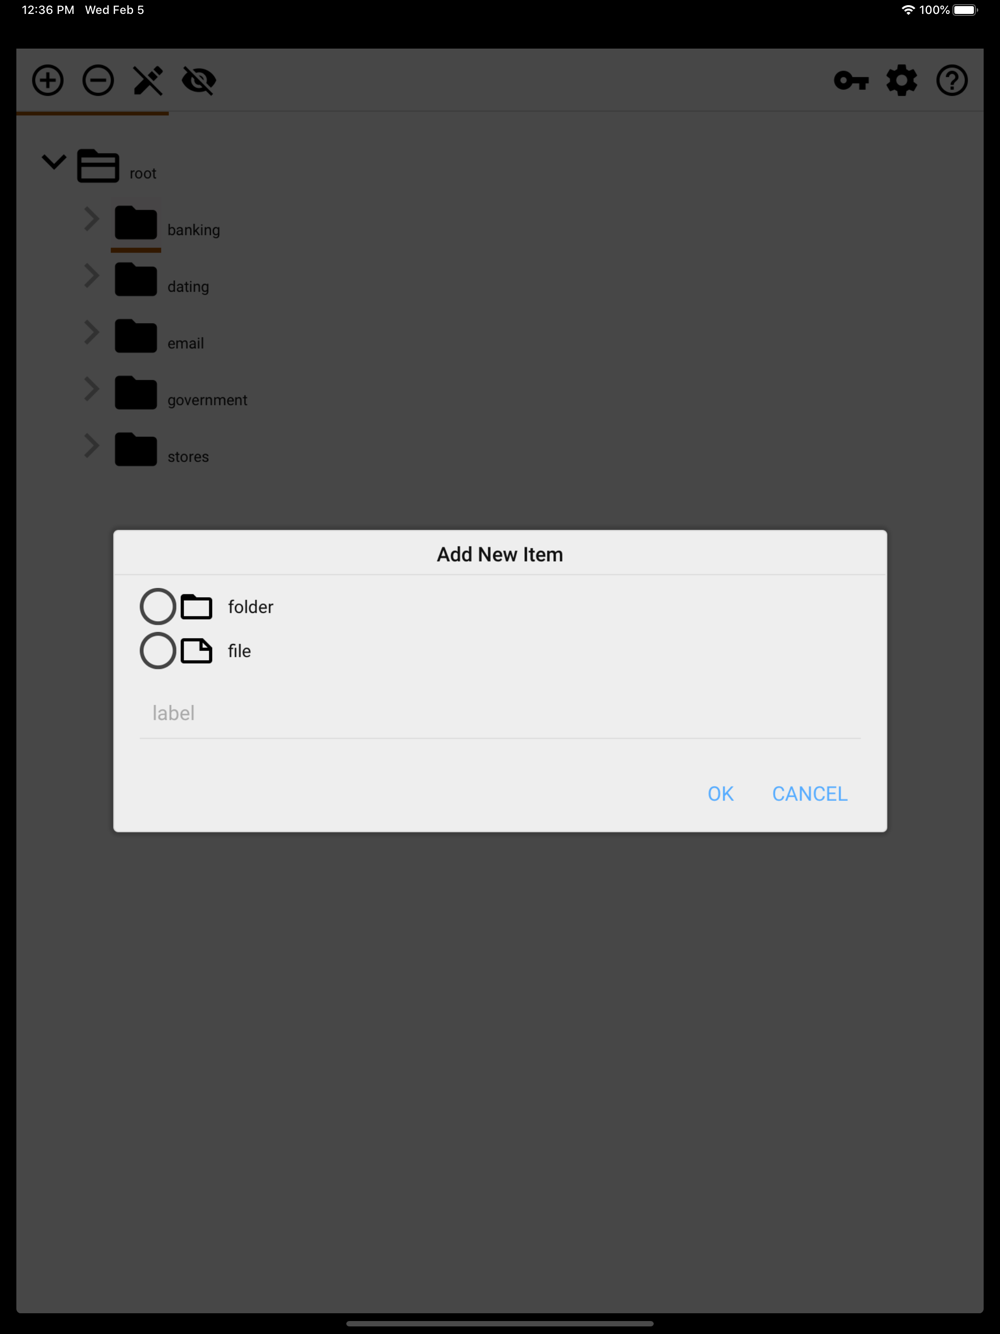Screen dimensions: 1000x1334
Task: Focus the label input field
Action: click(x=500, y=714)
